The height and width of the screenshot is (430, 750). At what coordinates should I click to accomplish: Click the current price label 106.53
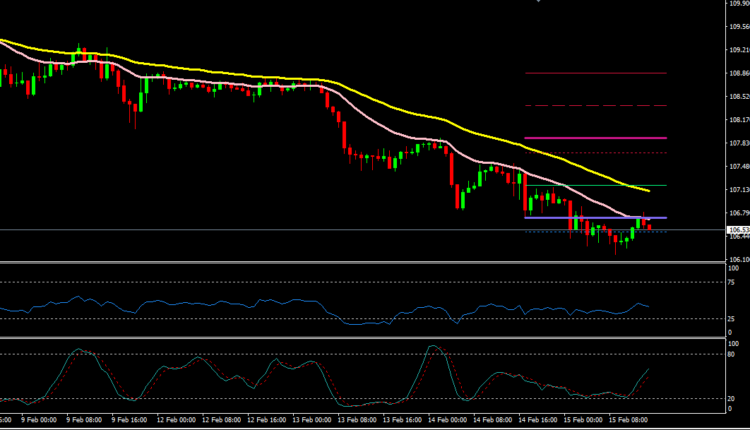point(738,230)
